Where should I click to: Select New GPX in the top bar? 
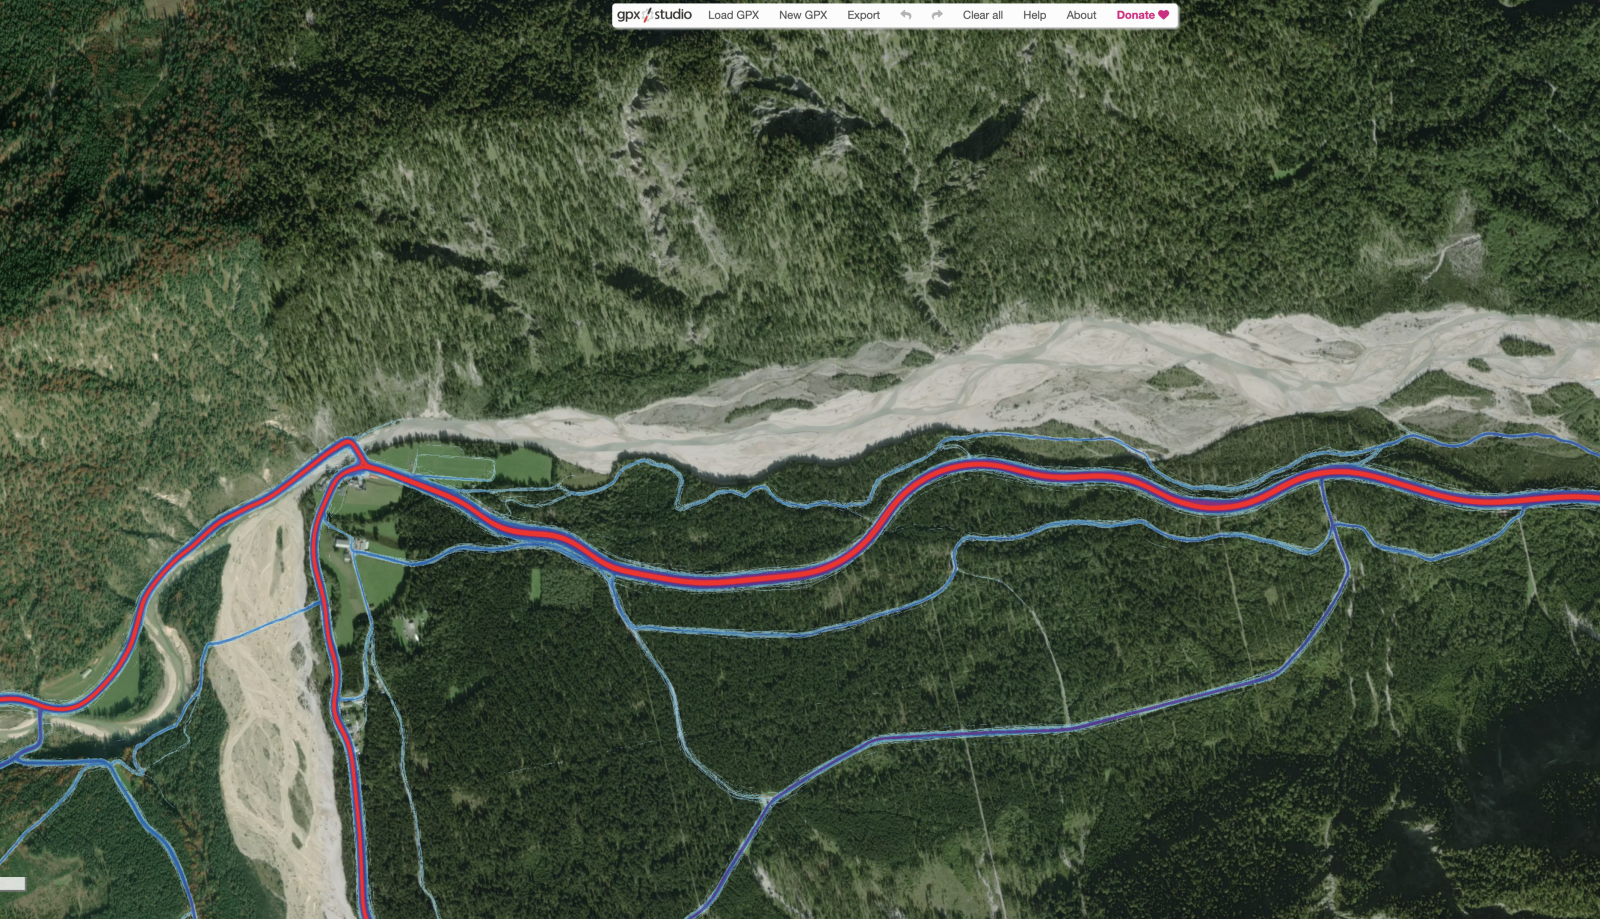pyautogui.click(x=803, y=15)
